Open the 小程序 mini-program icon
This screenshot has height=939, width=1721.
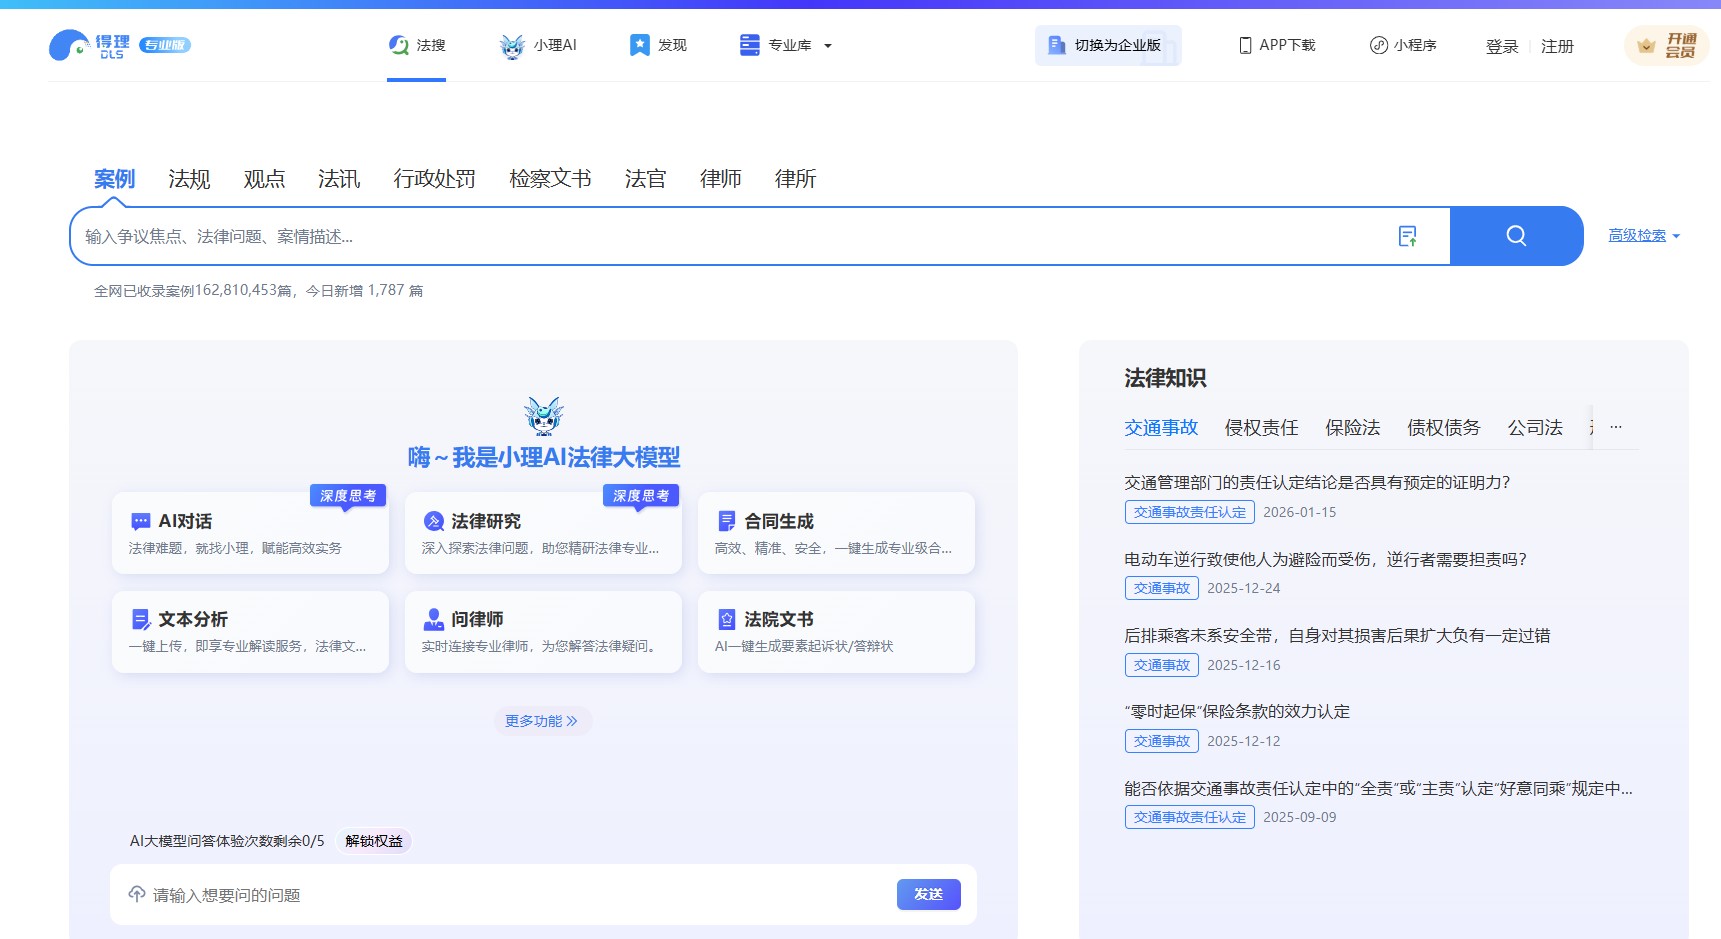[1378, 45]
